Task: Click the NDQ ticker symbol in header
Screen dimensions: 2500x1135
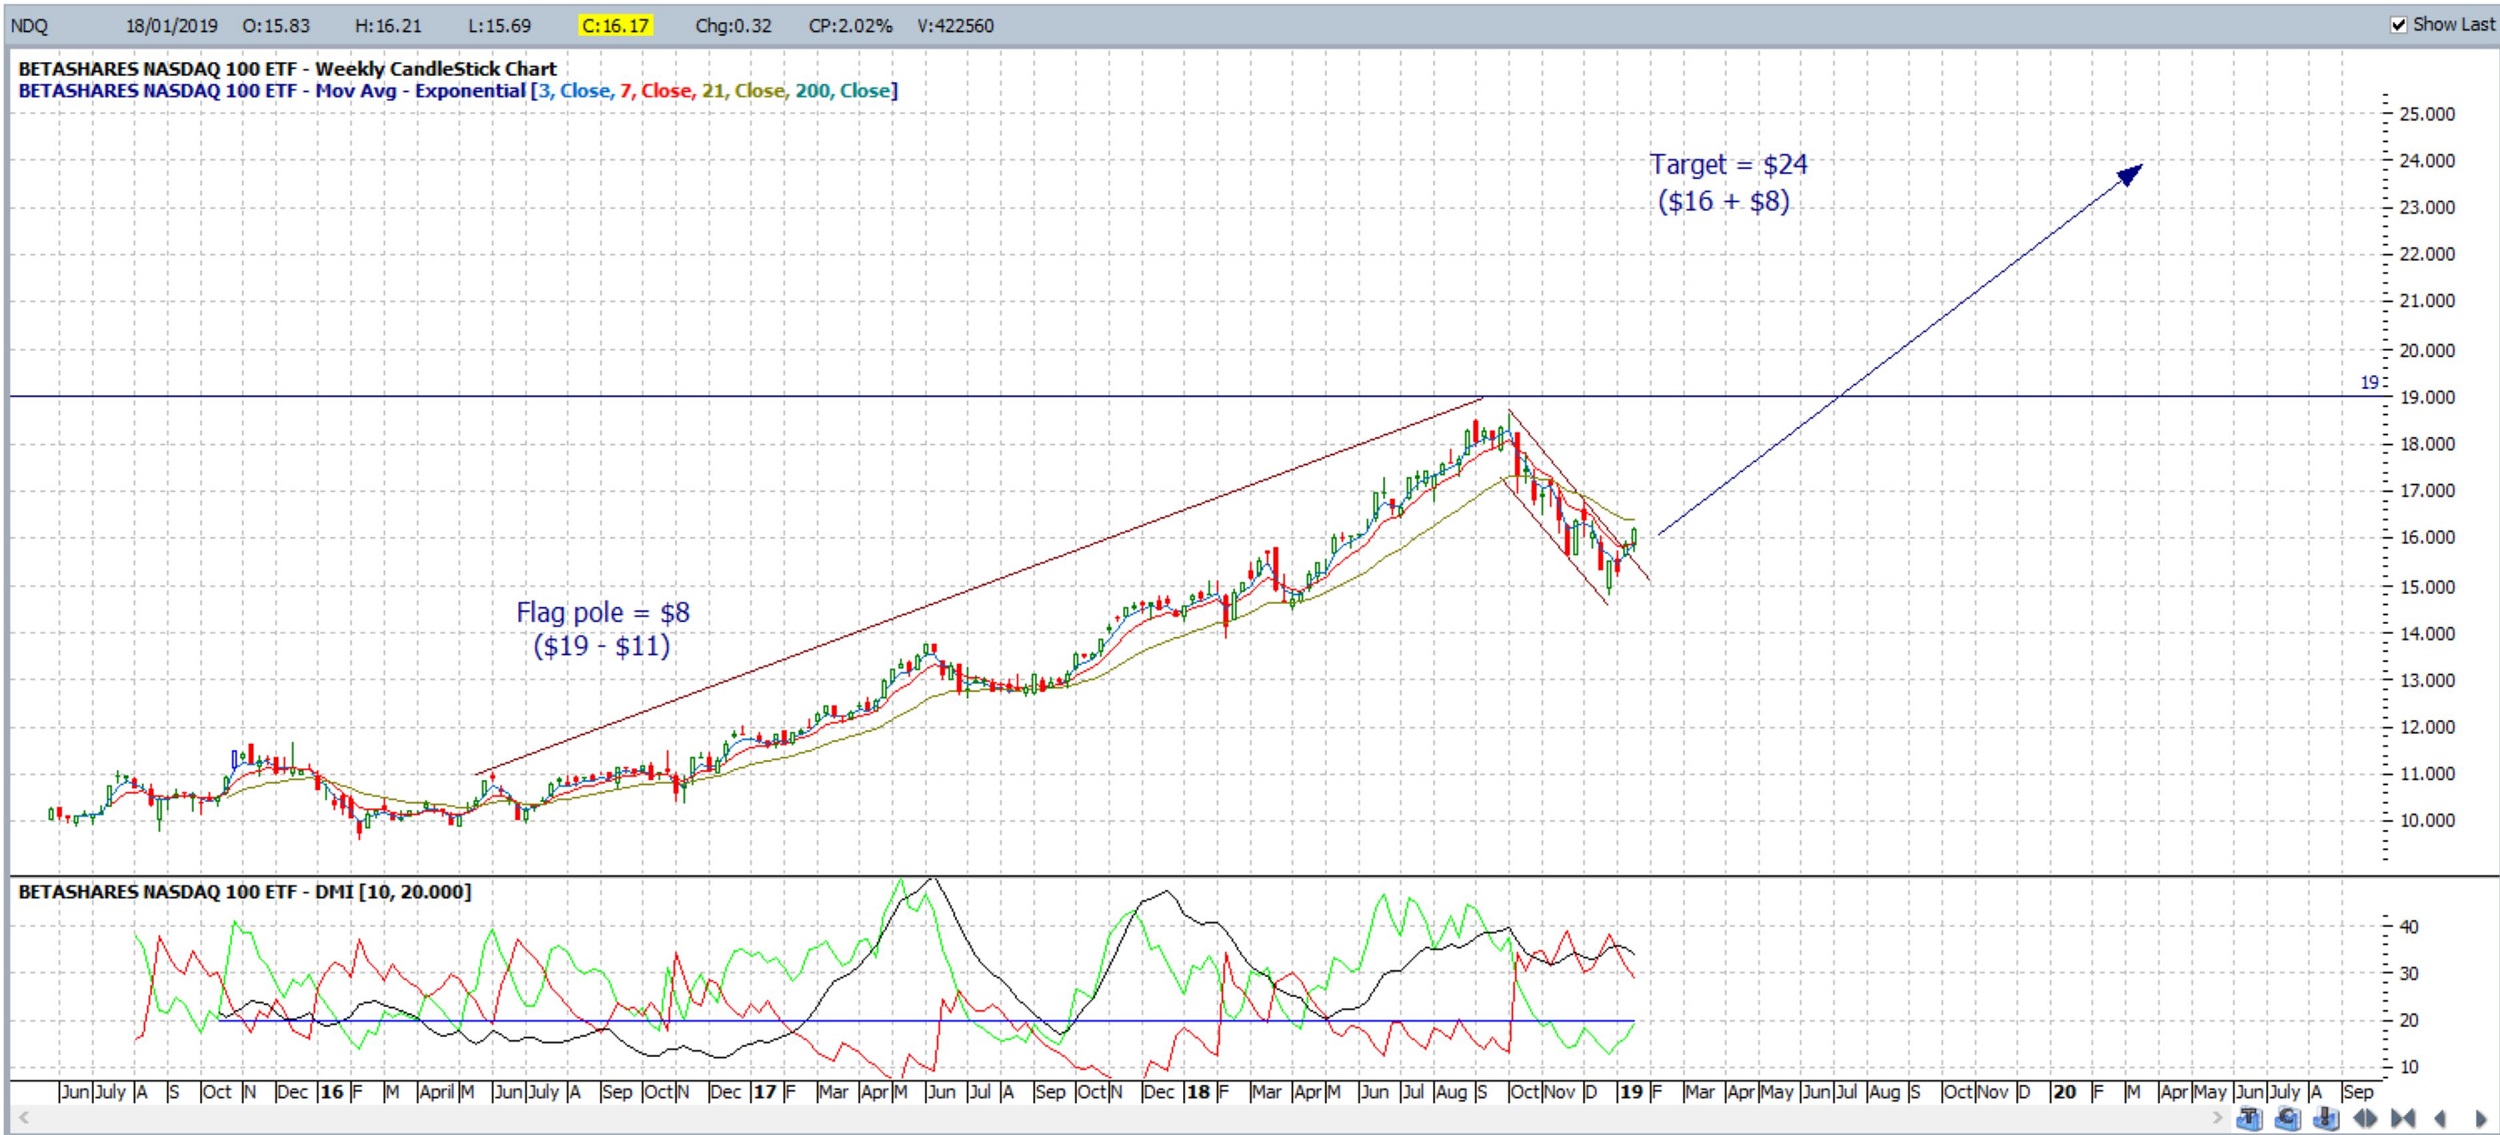Action: coord(29,26)
